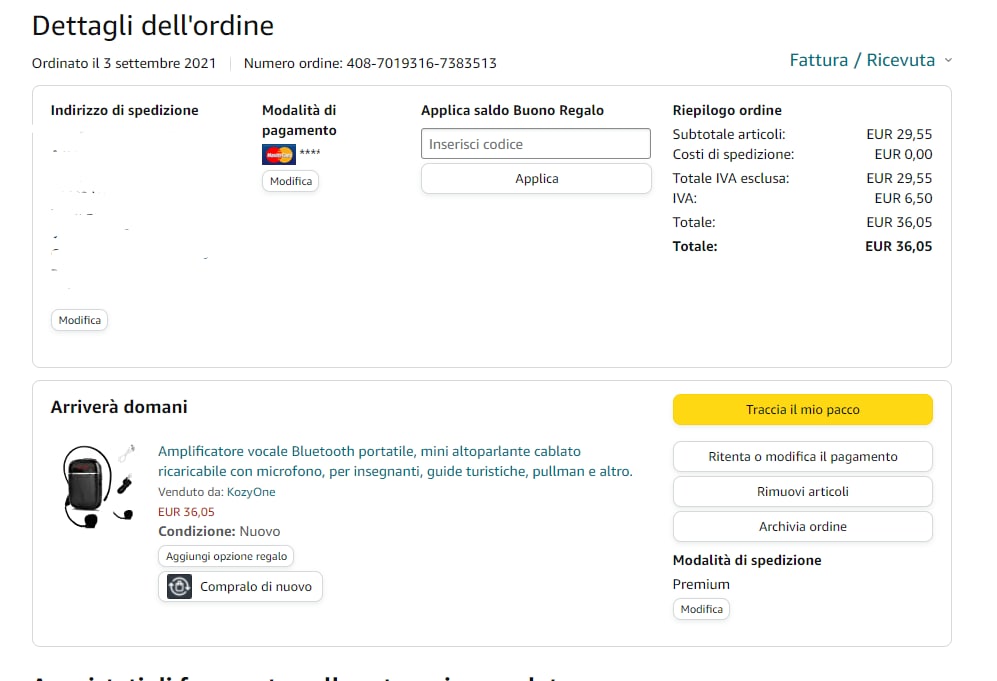Click the Totale IVA esclusa EUR 29,55 value
Image resolution: width=997 pixels, height=681 pixels.
pyautogui.click(x=899, y=178)
